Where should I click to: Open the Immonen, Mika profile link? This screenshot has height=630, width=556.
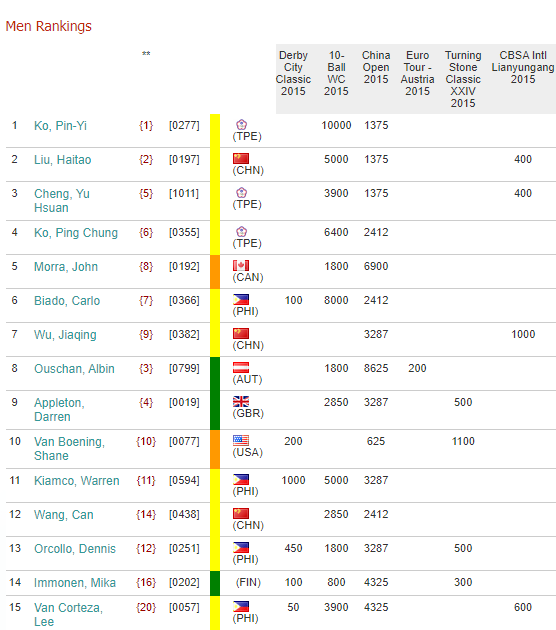75,583
